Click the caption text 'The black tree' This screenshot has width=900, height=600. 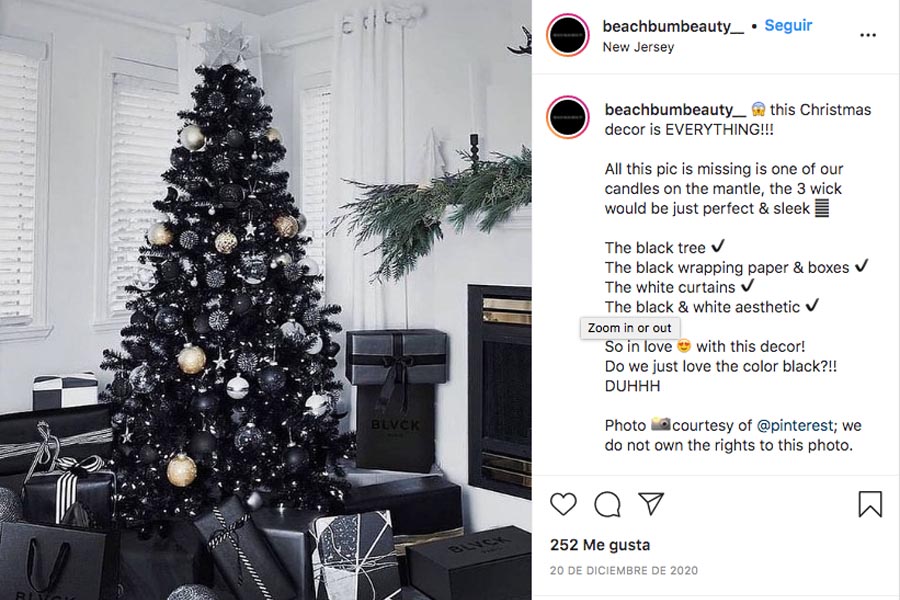pyautogui.click(x=655, y=248)
